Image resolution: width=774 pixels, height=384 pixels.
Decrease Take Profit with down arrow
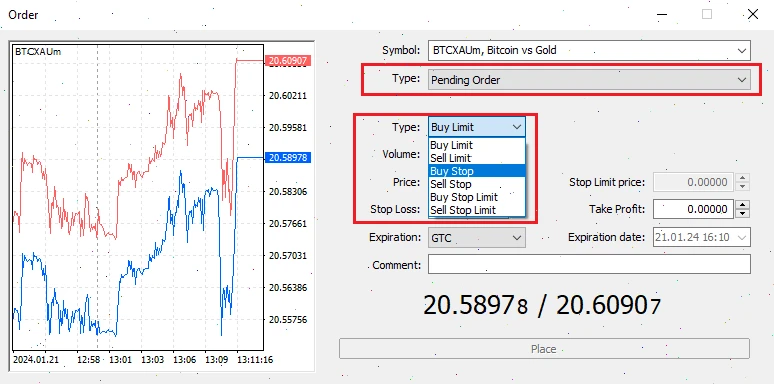coord(742,213)
